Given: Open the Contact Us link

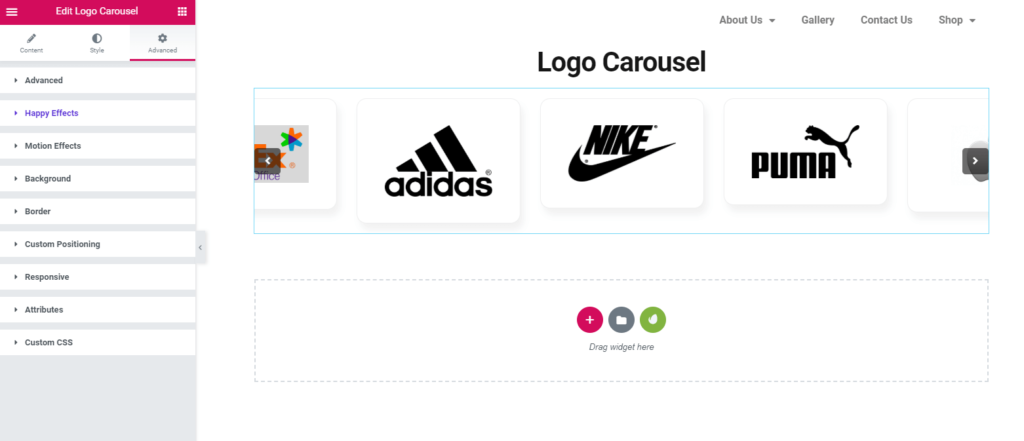Looking at the screenshot, I should 886,20.
